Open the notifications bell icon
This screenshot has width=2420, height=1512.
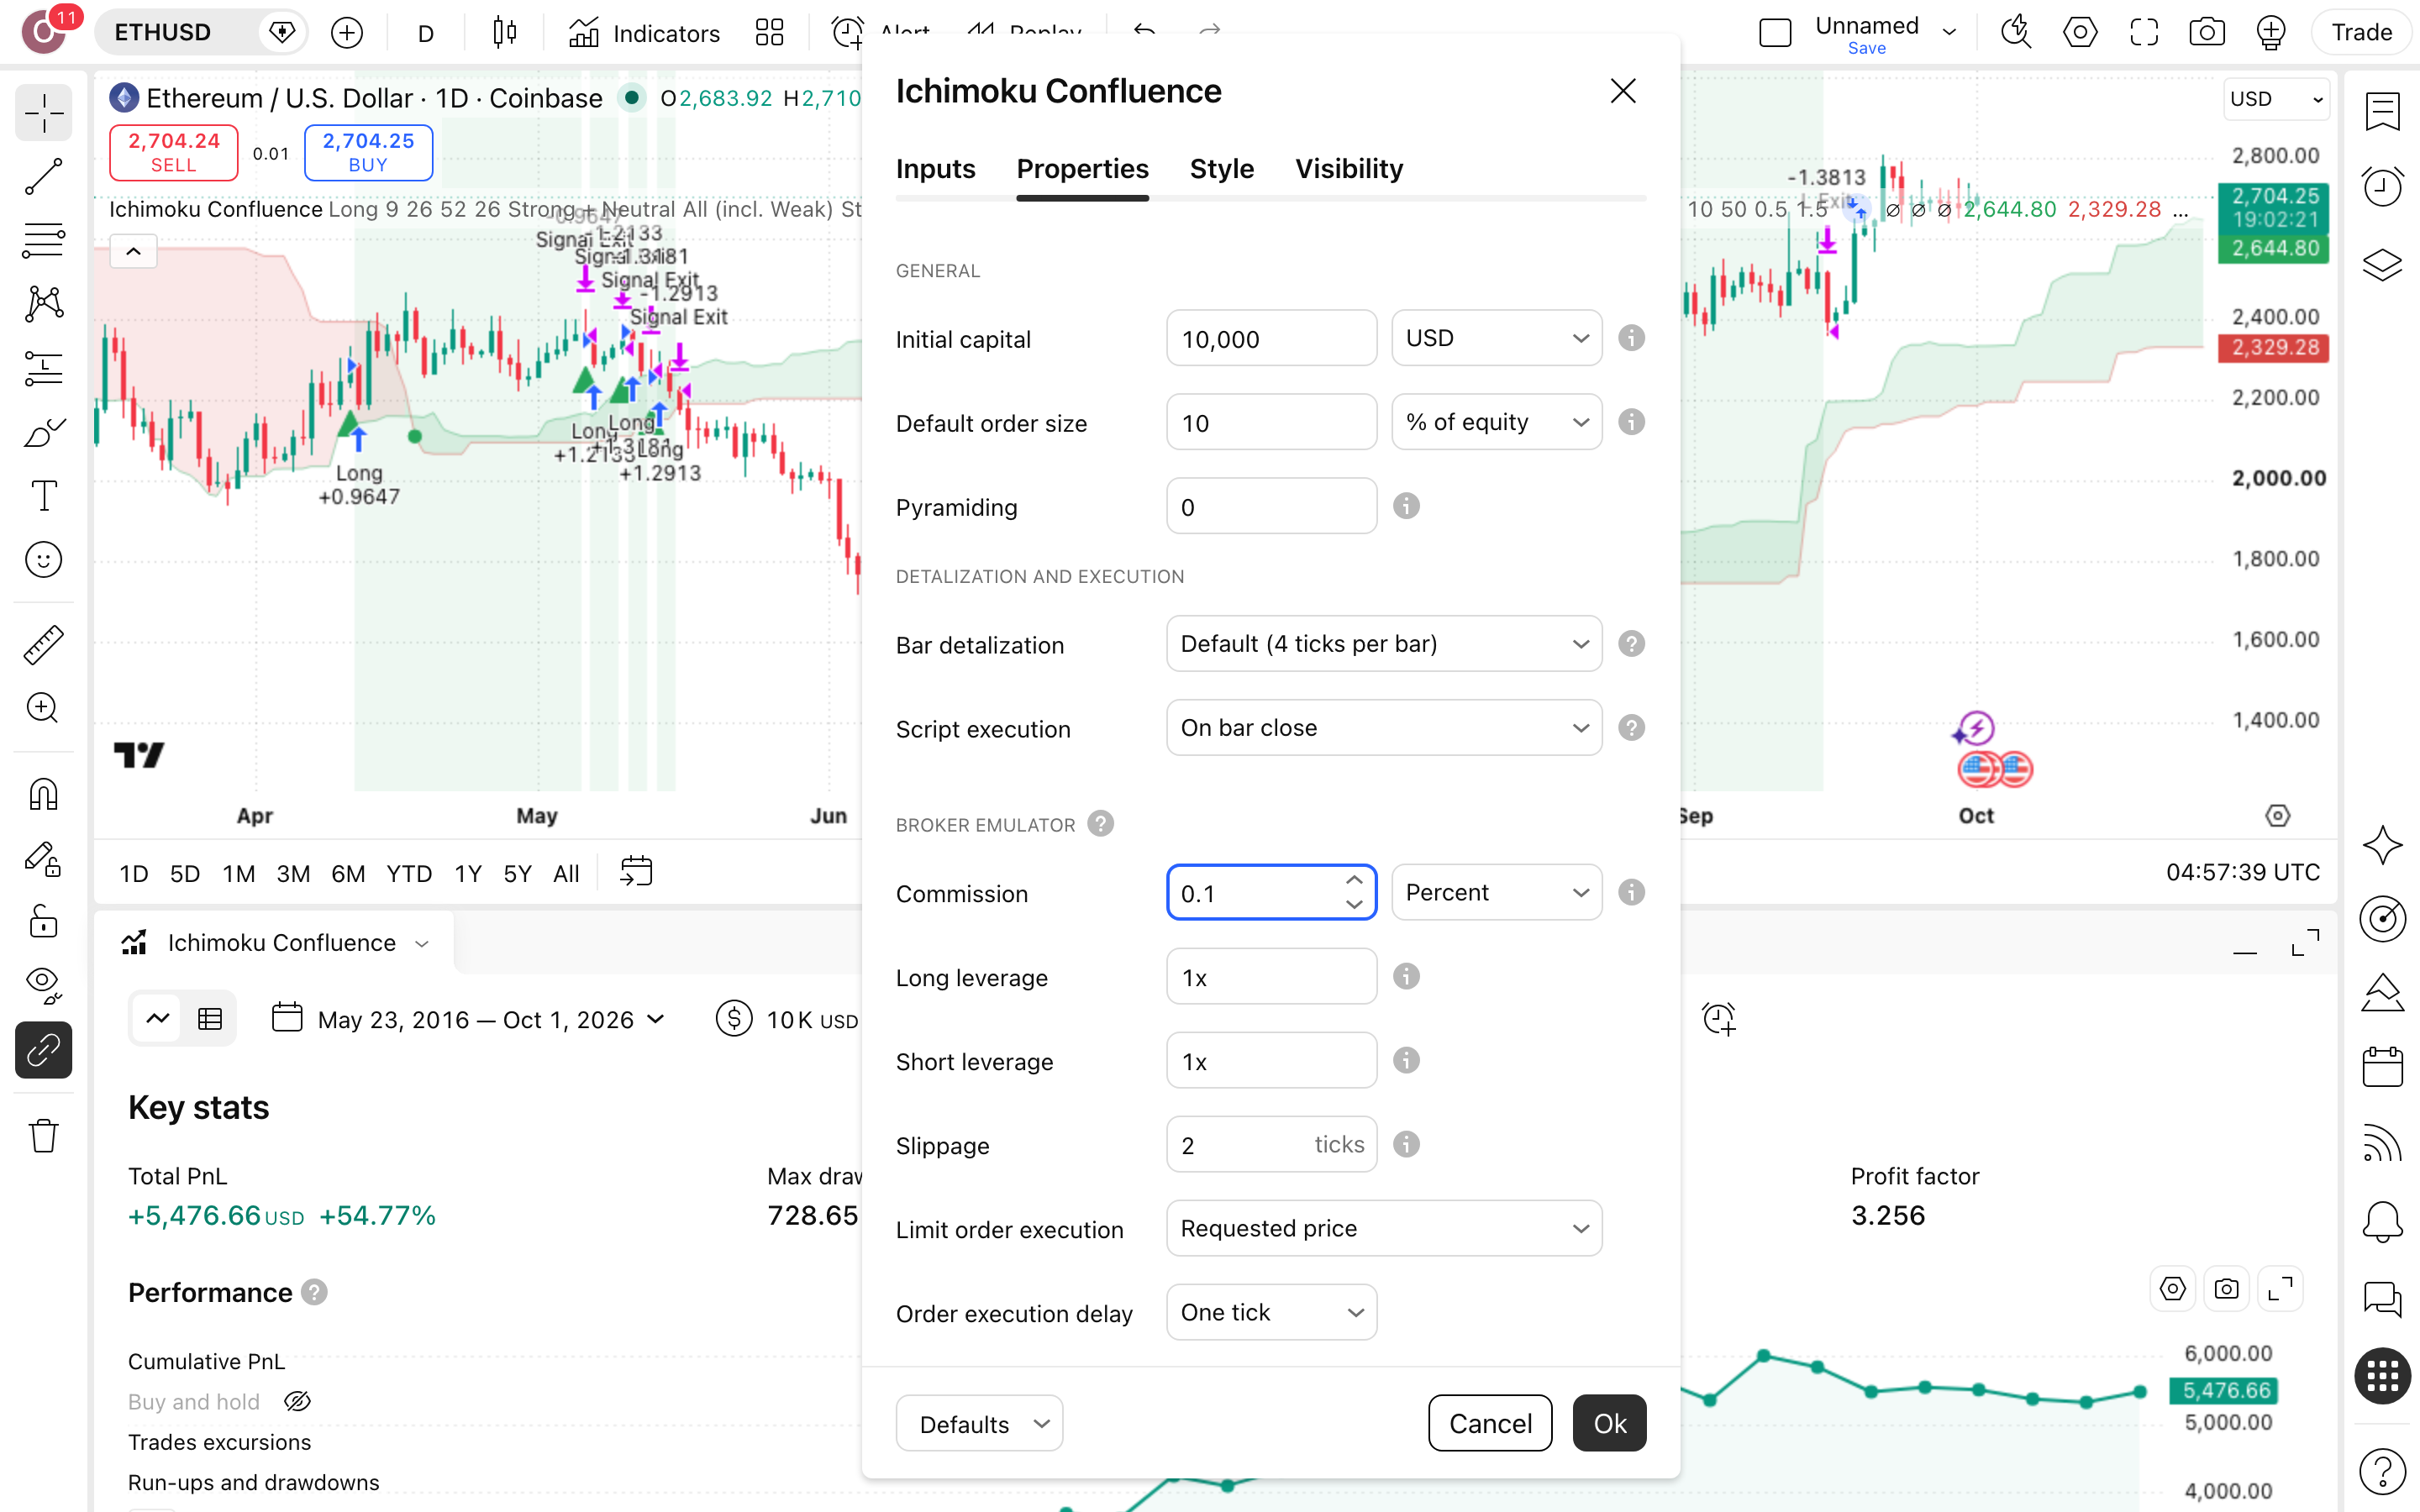pos(2382,1221)
